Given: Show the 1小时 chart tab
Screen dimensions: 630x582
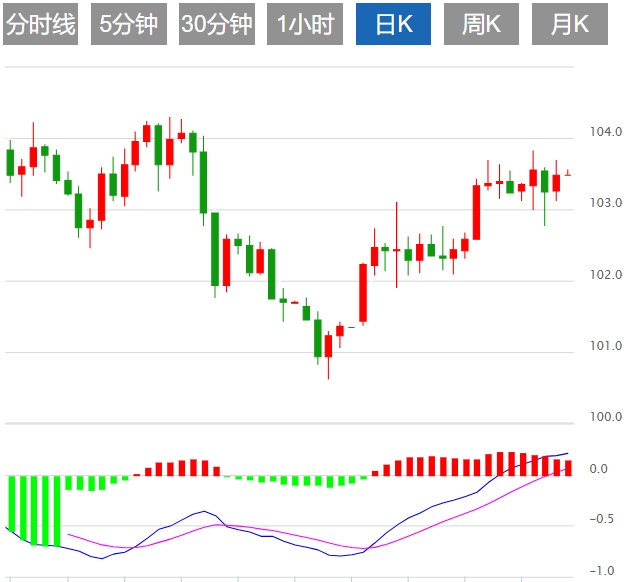Looking at the screenshot, I should pyautogui.click(x=305, y=25).
